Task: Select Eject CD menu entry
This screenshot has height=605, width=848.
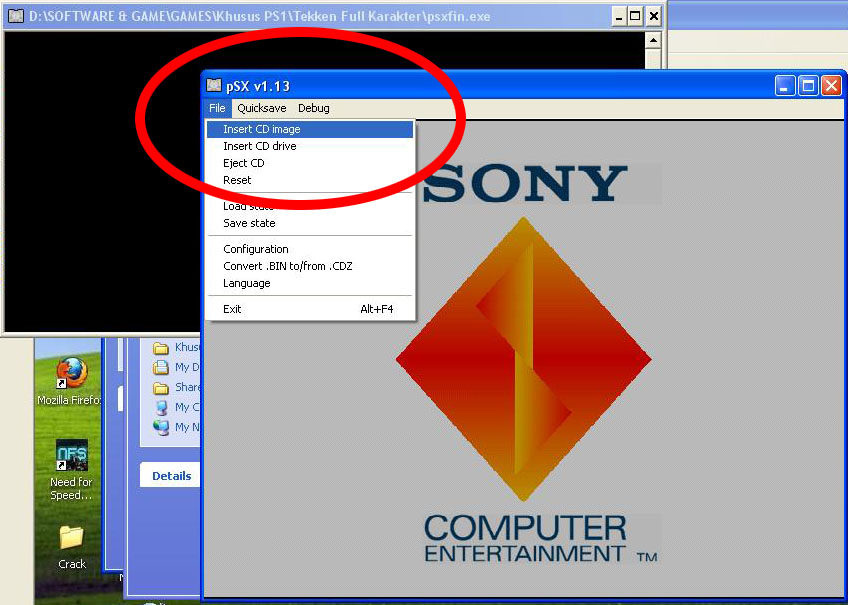Action: (x=310, y=163)
